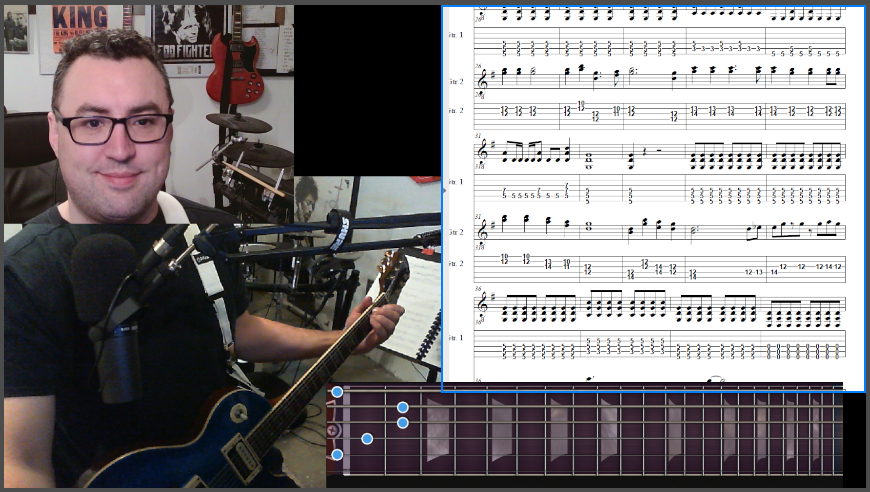Click the treble clef at measure 26
870x492 pixels.
coord(483,78)
